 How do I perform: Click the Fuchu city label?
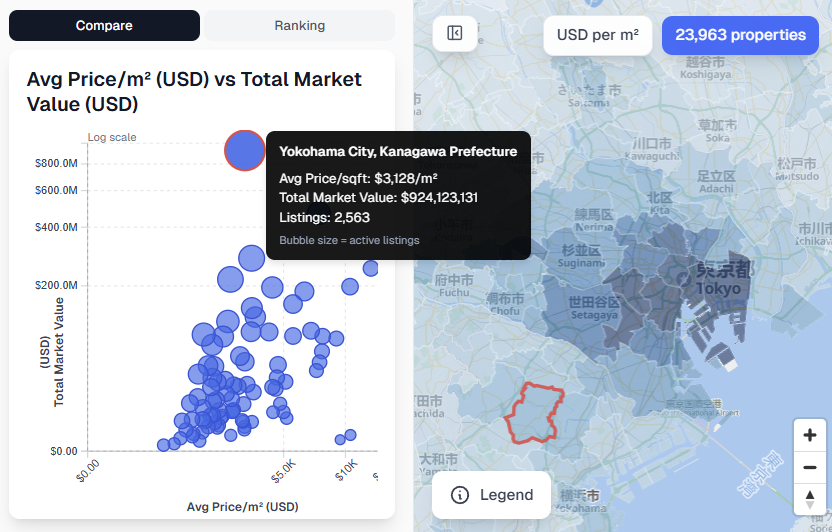(x=454, y=285)
